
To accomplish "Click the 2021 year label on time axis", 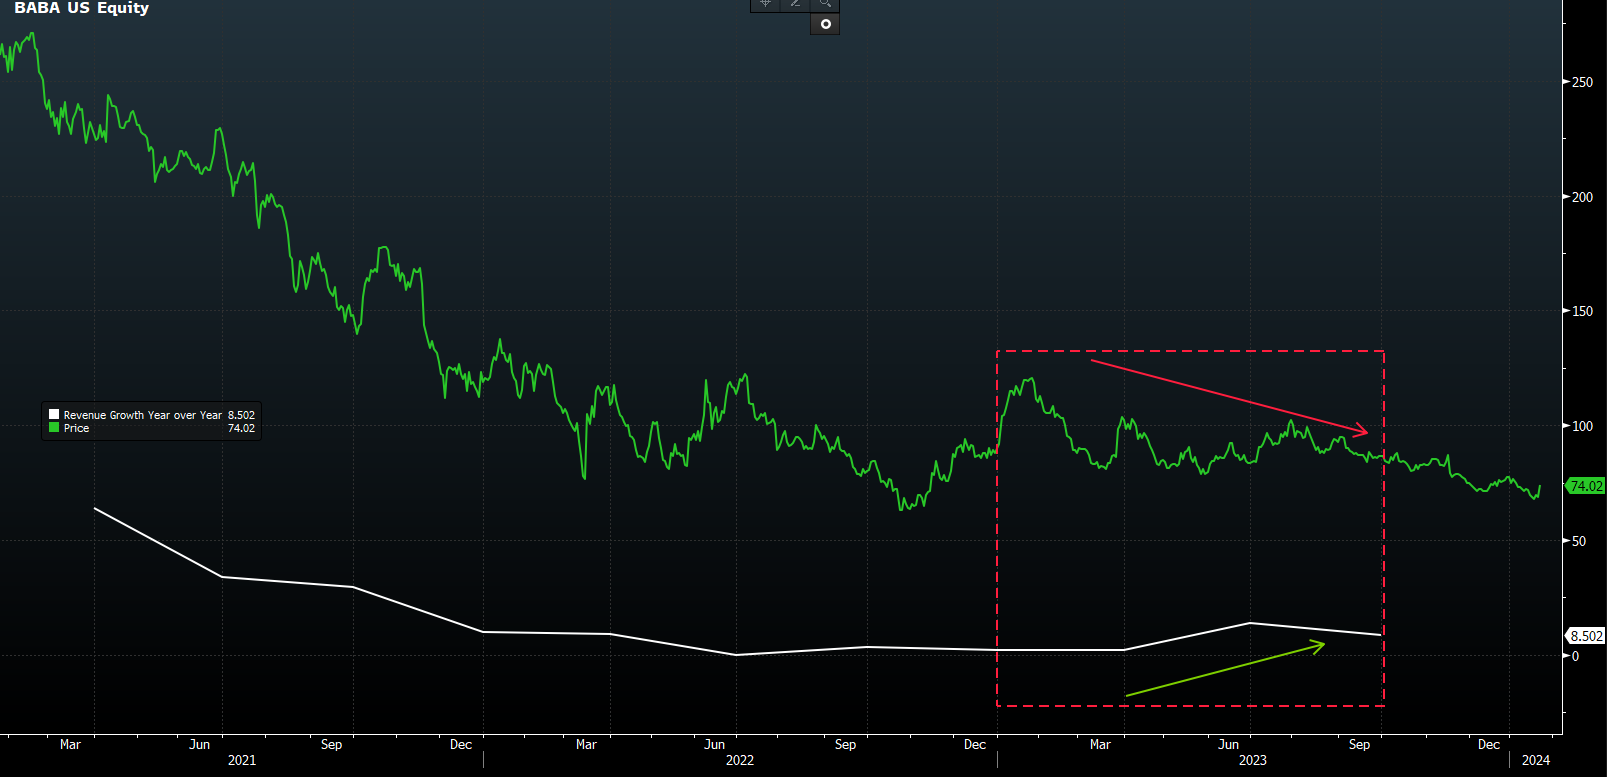I will coord(242,760).
